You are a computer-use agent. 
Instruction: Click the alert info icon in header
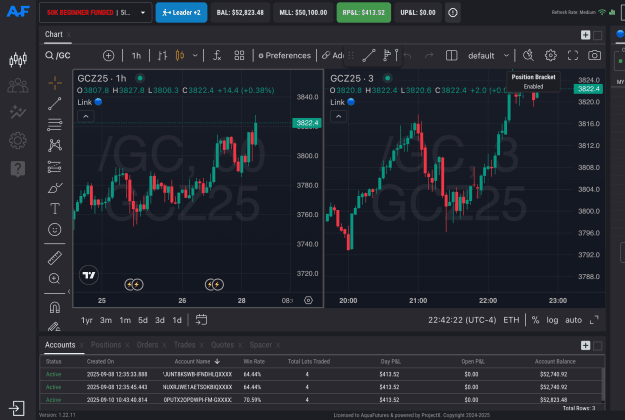453,13
